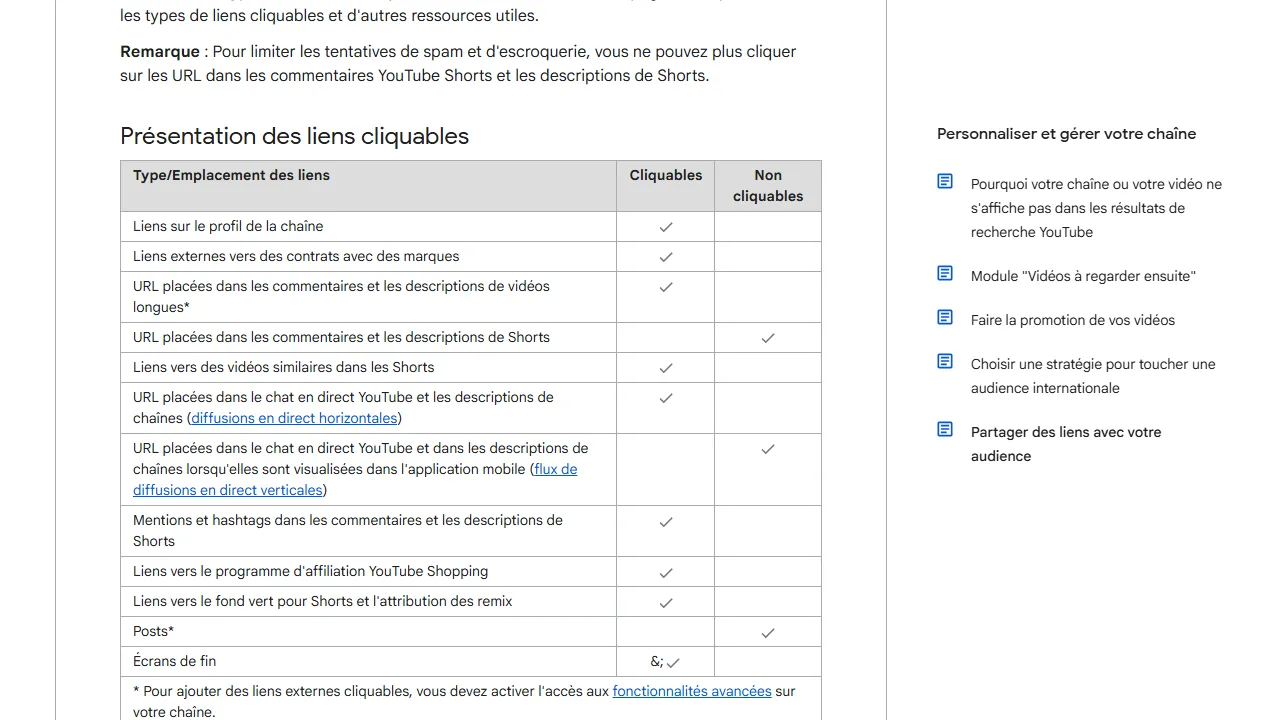Click 'Liens vers des vidéos similaires dans les Shorts'
The image size is (1280, 720).
(284, 367)
